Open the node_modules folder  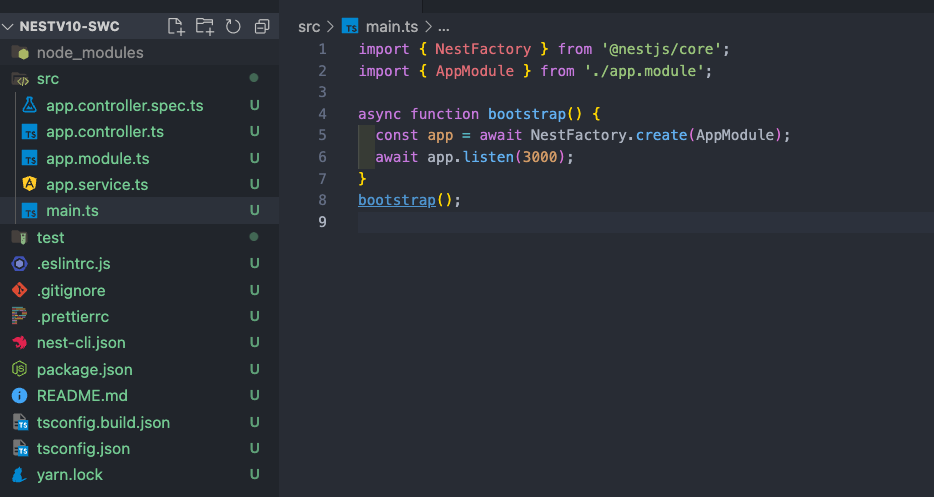[x=139, y=52]
